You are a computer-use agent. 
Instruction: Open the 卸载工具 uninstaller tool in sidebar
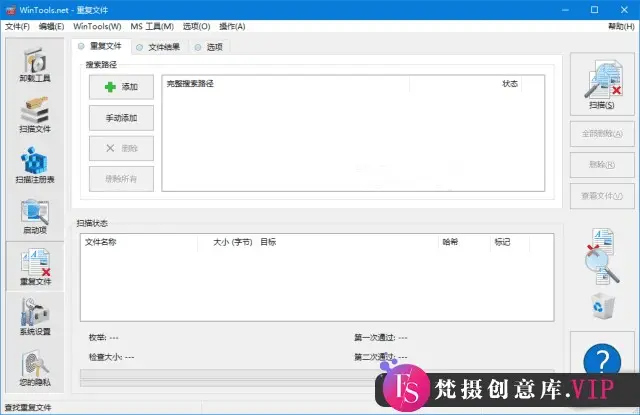[x=35, y=64]
